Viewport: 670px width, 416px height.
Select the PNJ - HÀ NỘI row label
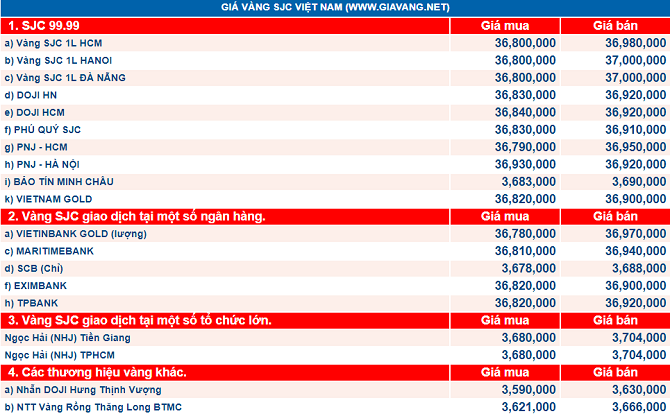coord(42,164)
